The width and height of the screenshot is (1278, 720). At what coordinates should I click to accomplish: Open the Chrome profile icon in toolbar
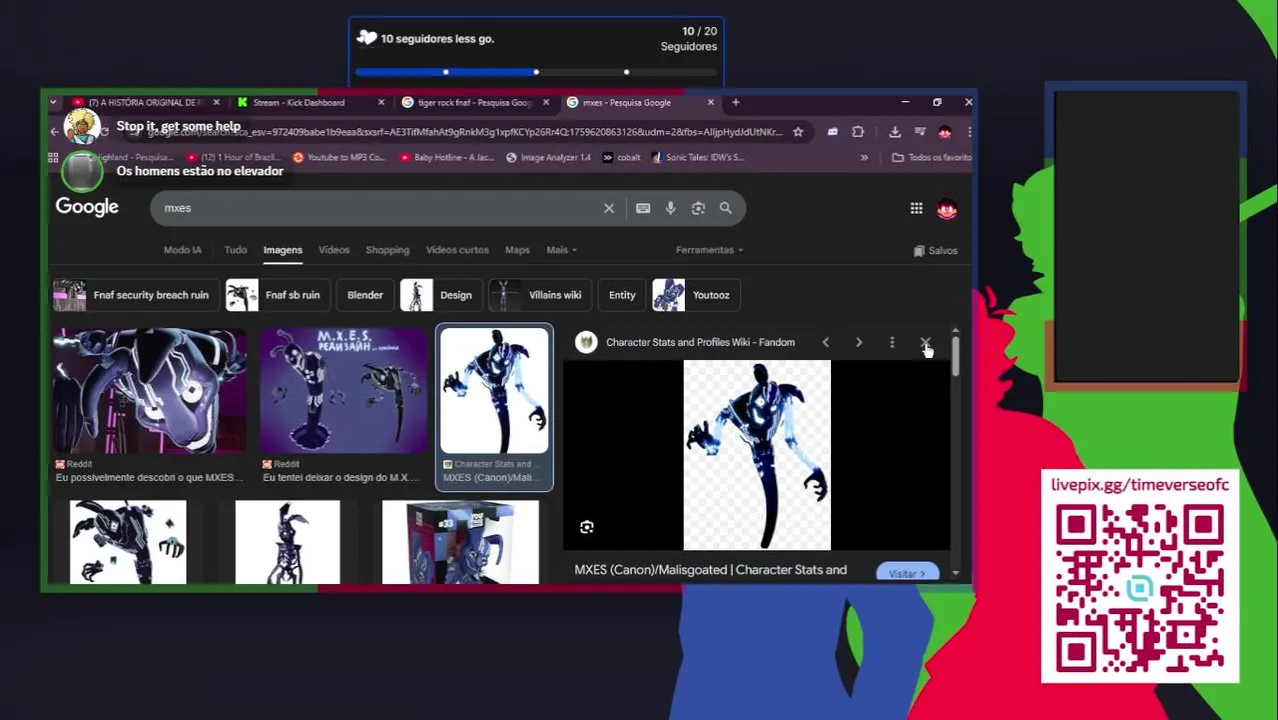pos(945,132)
